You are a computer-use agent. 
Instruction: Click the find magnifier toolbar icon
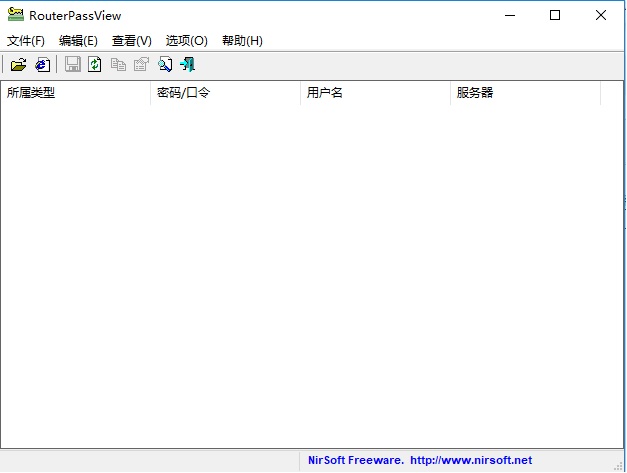coord(165,64)
